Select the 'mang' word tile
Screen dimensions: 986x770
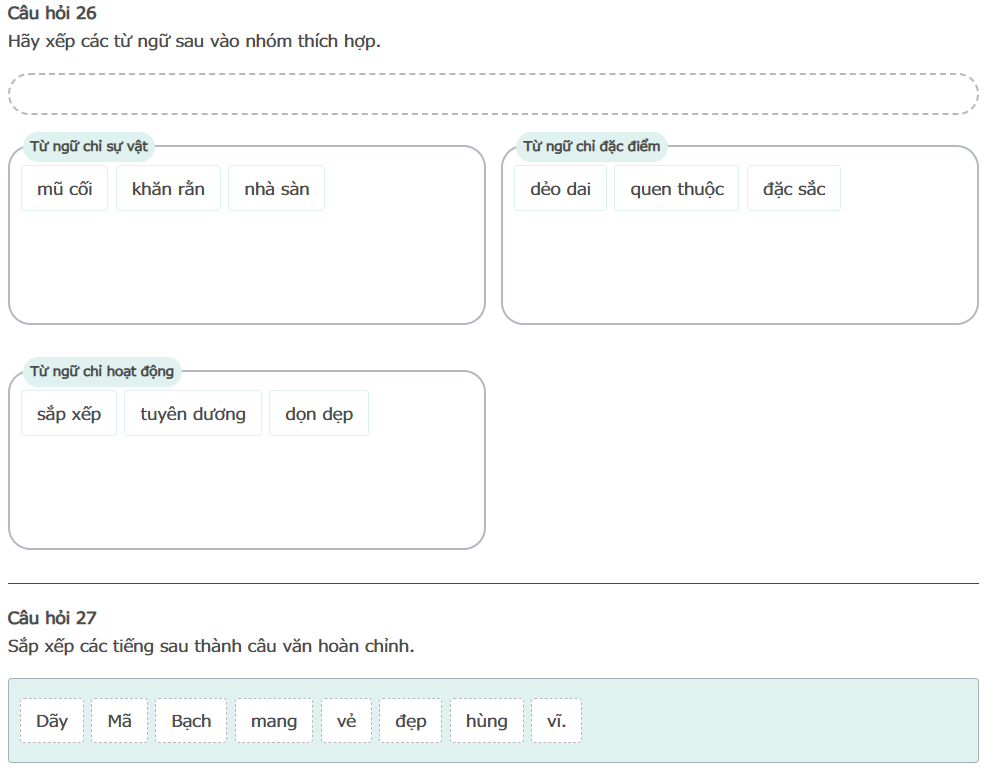[x=273, y=721]
